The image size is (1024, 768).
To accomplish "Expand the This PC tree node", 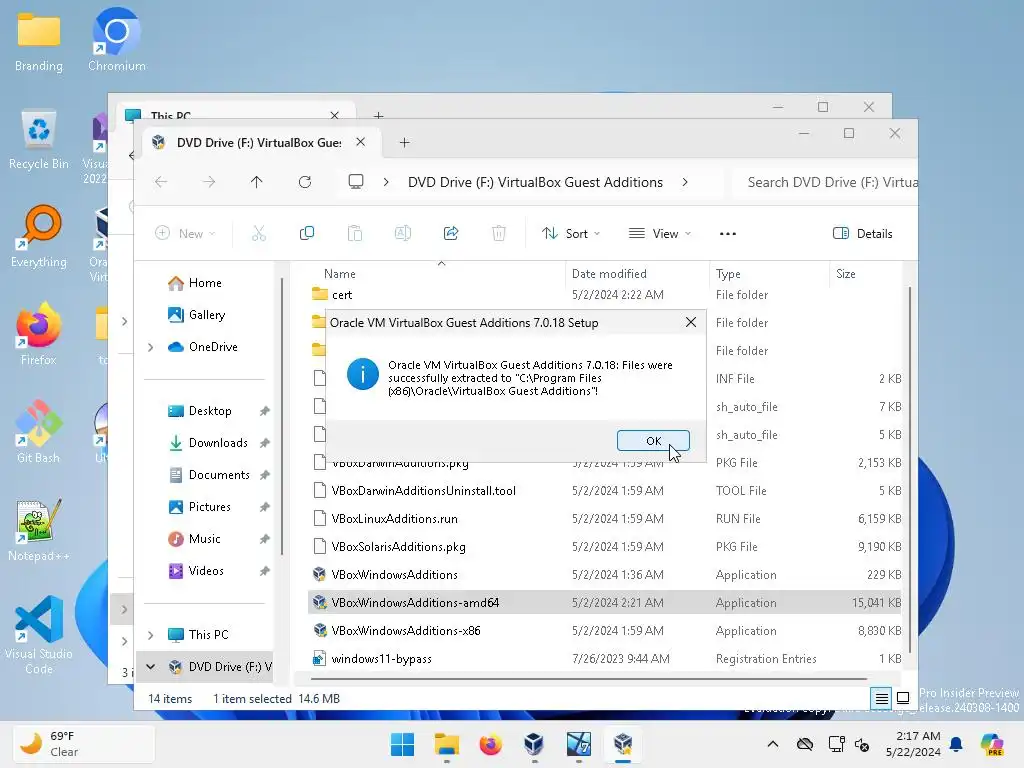I will 151,635.
